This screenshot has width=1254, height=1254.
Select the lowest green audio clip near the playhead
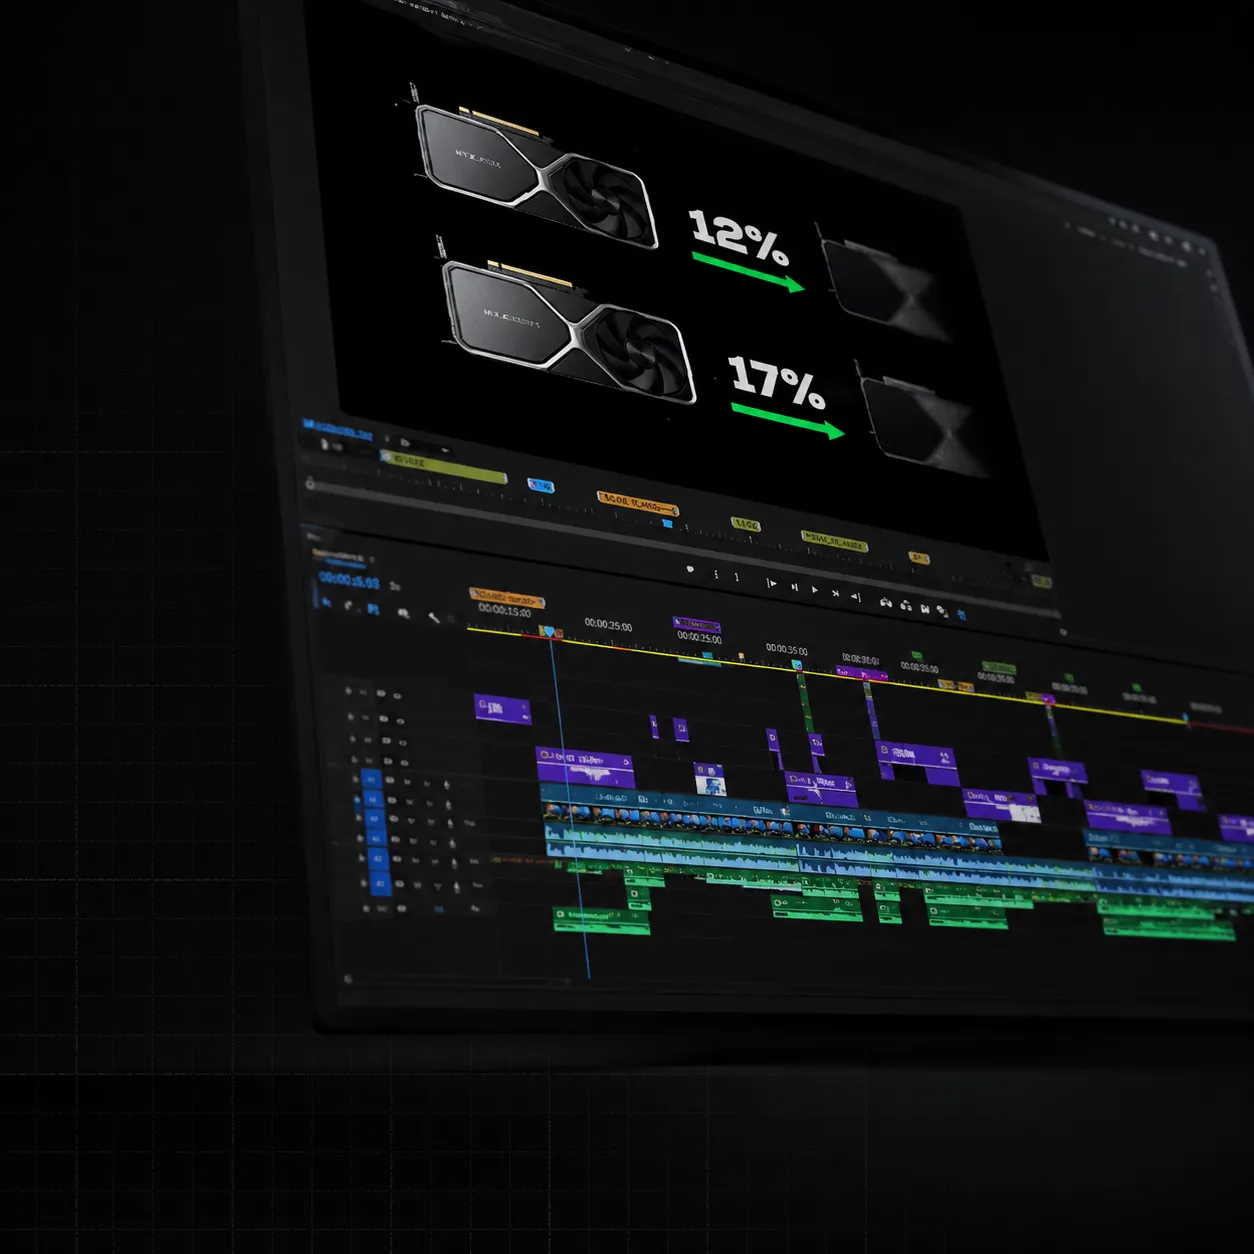click(x=602, y=921)
